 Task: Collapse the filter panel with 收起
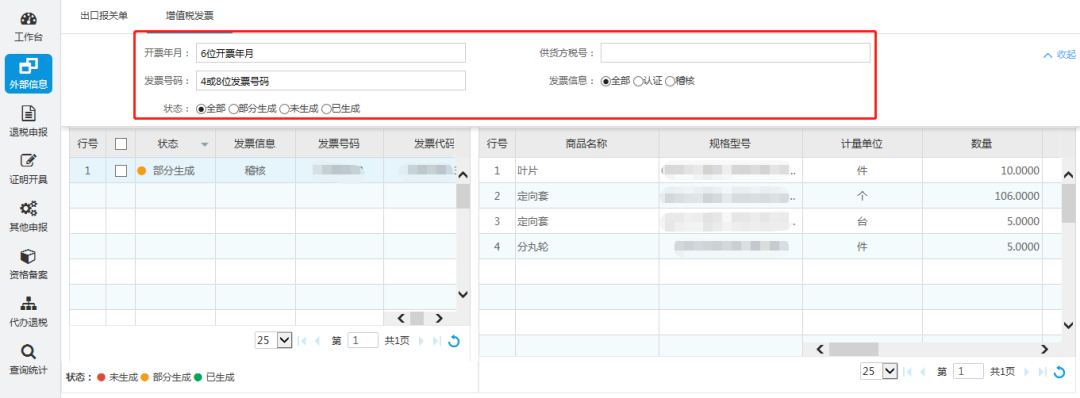[x=1059, y=54]
